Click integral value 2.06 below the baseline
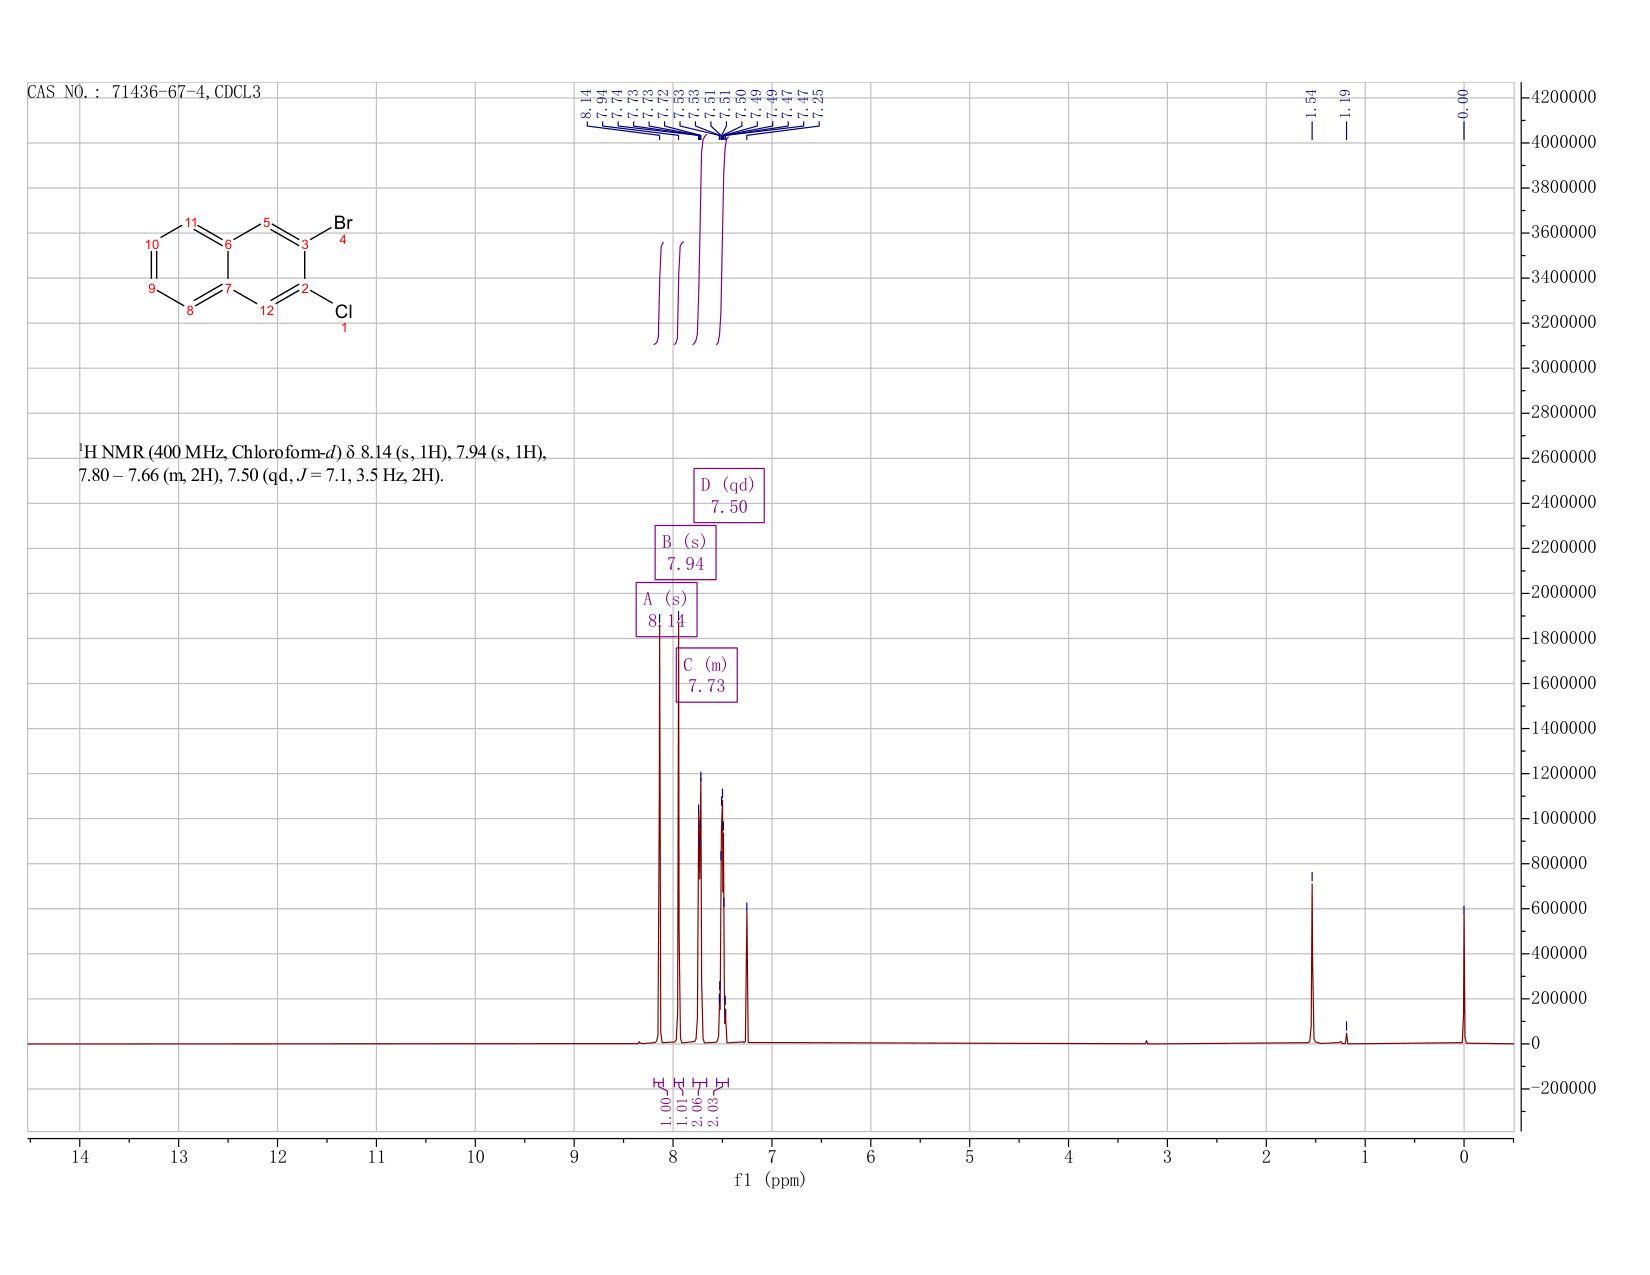 tap(698, 1111)
